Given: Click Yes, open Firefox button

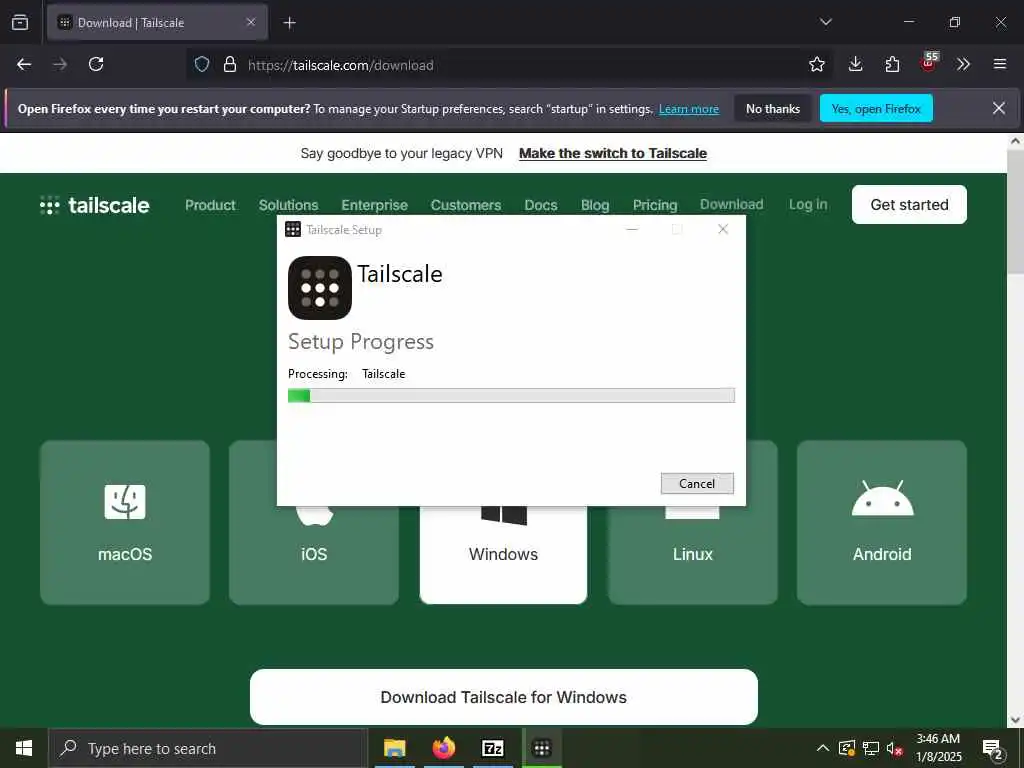Looking at the screenshot, I should click(876, 108).
